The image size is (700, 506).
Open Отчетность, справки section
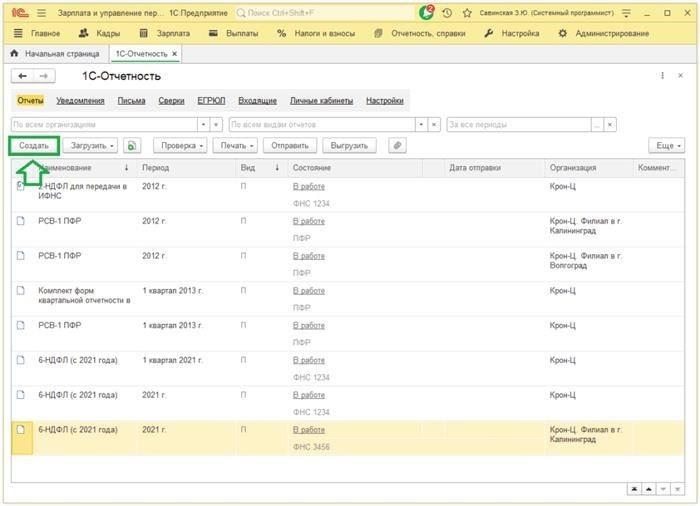(x=420, y=33)
